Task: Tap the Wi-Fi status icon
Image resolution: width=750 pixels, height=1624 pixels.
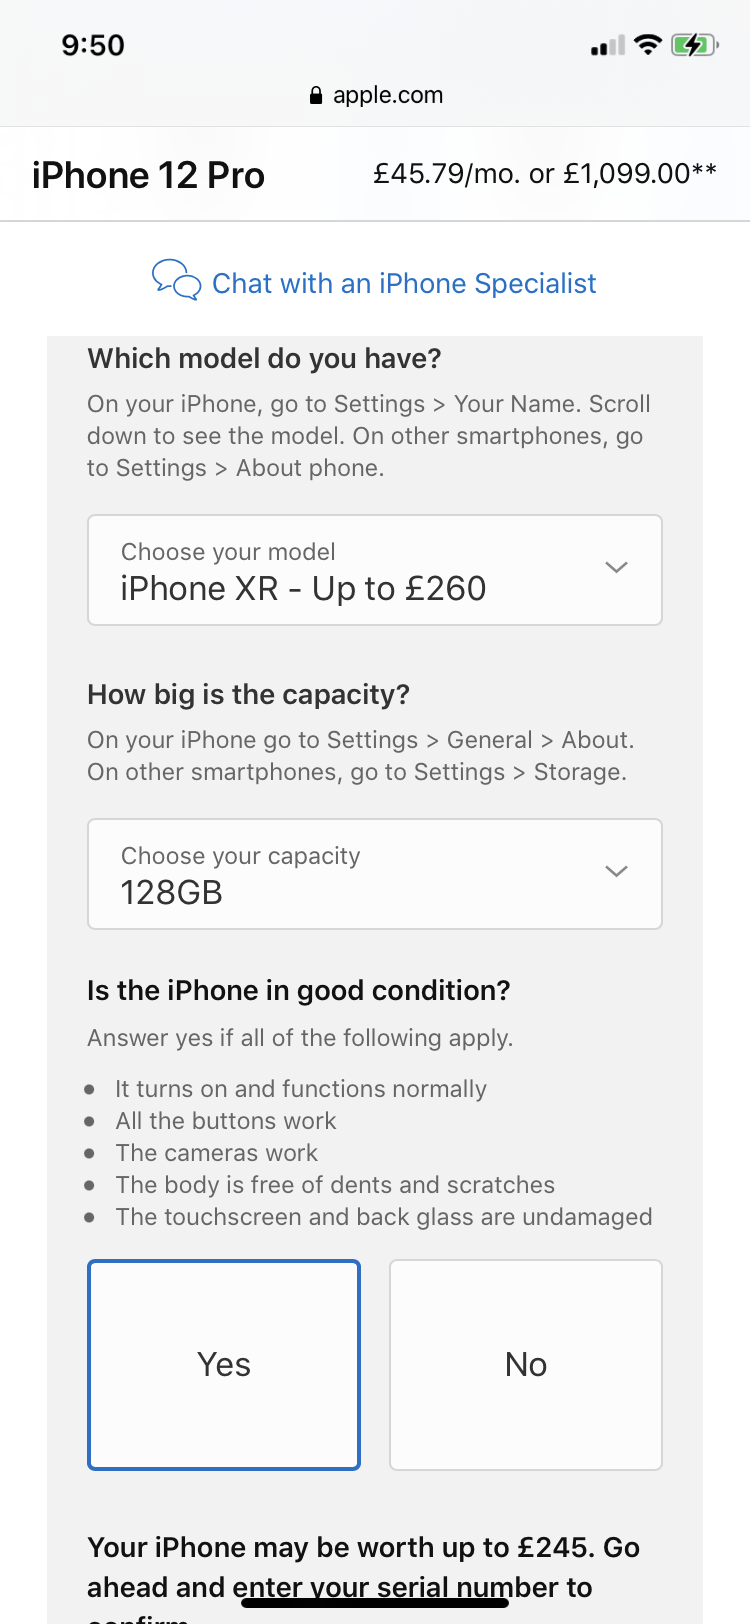Action: click(648, 44)
